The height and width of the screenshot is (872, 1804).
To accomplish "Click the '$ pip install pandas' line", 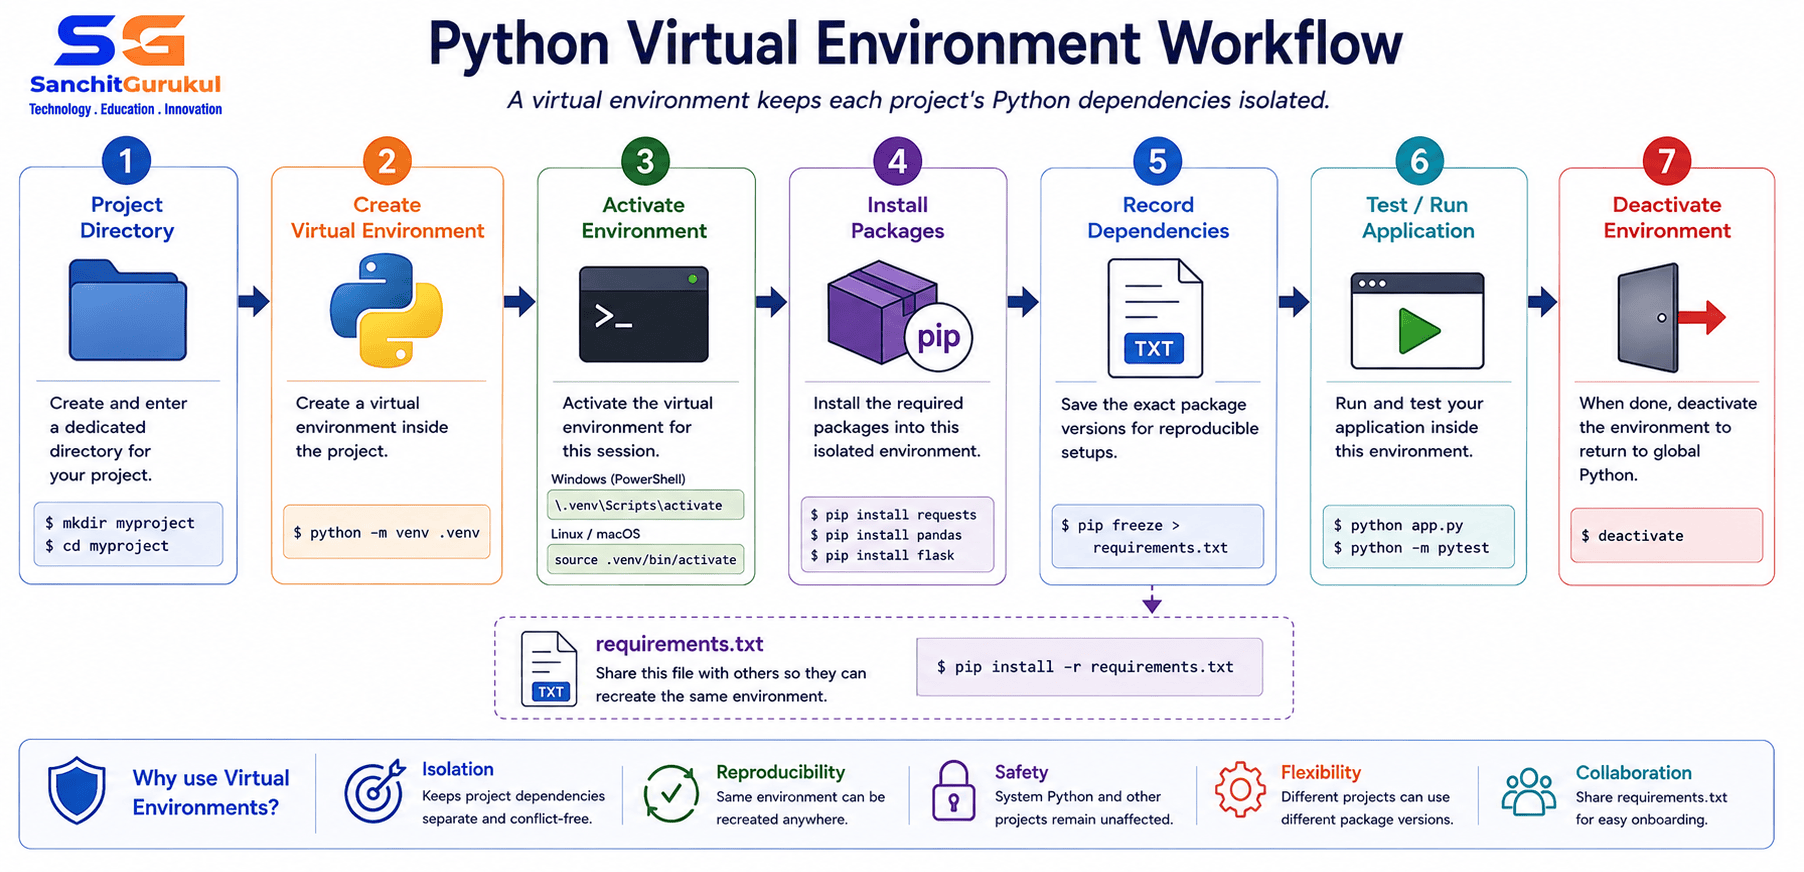I will click(886, 535).
